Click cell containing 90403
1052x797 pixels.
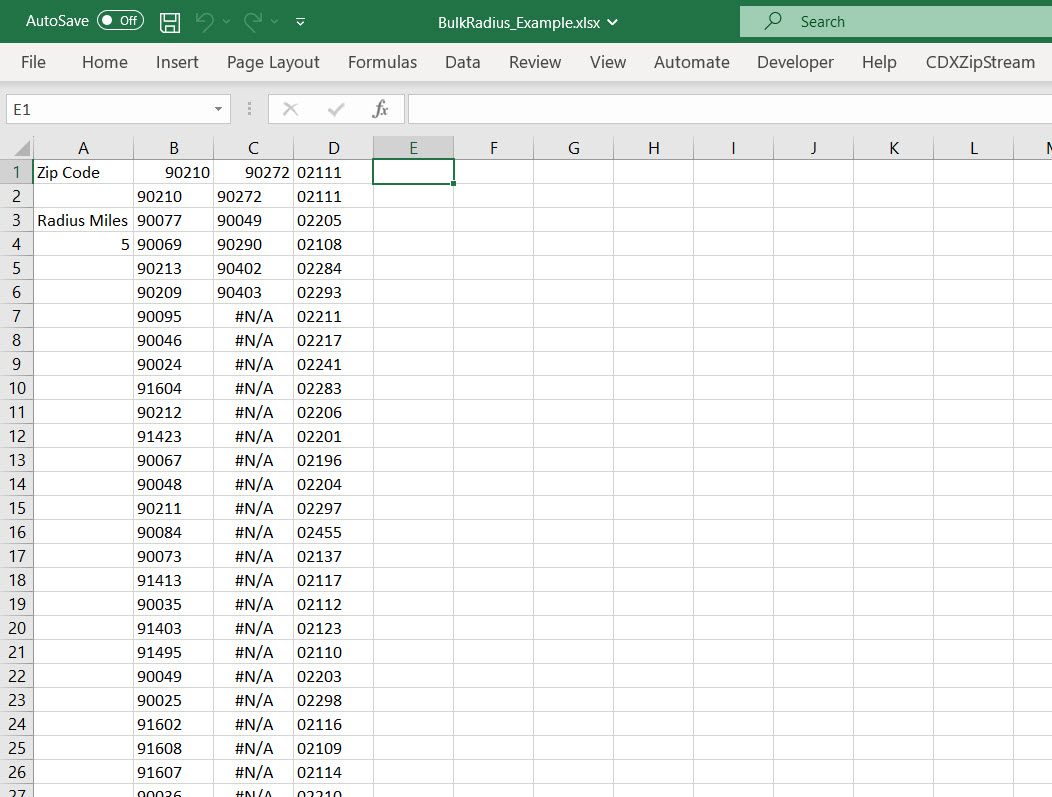(254, 293)
